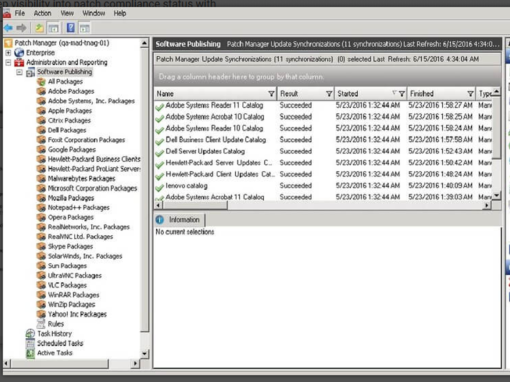This screenshot has height=382, width=510.
Task: Open the Window menu
Action: (94, 13)
